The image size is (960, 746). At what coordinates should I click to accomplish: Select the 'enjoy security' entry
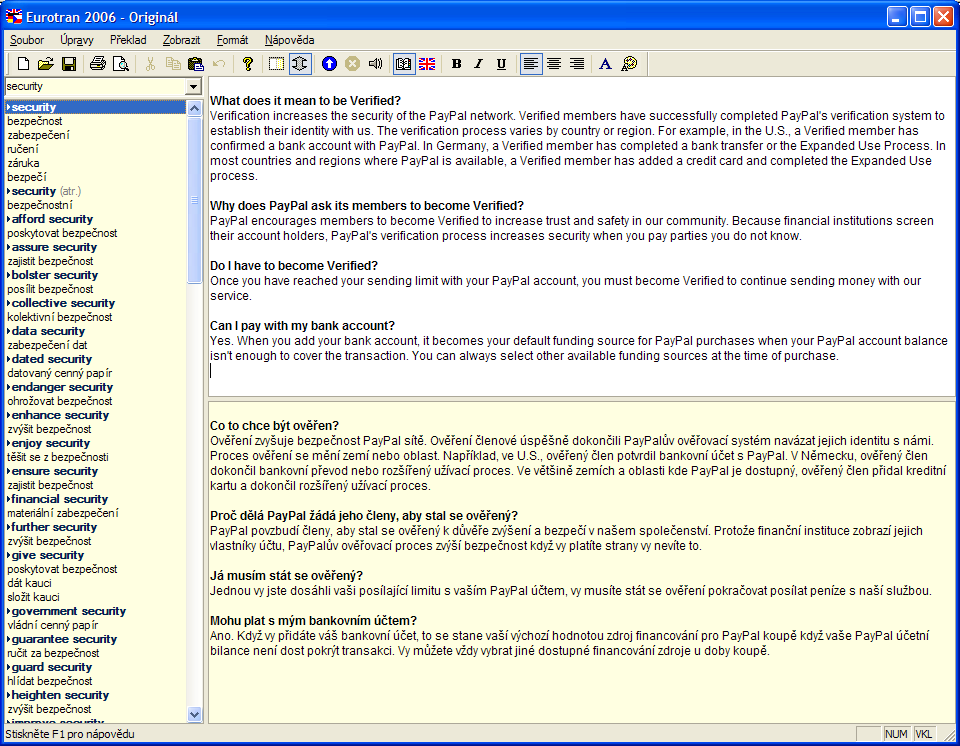[50, 443]
